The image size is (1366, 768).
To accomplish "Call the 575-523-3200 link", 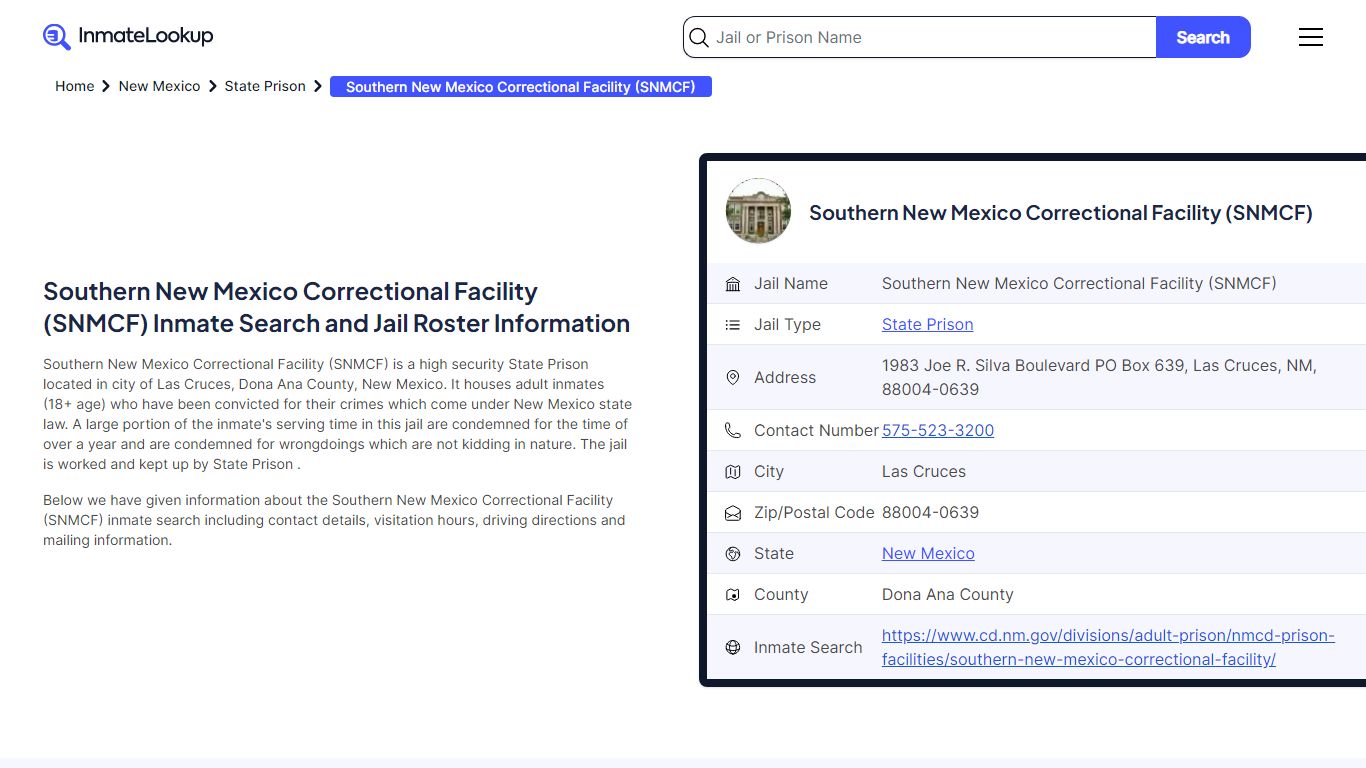I will pyautogui.click(x=938, y=430).
